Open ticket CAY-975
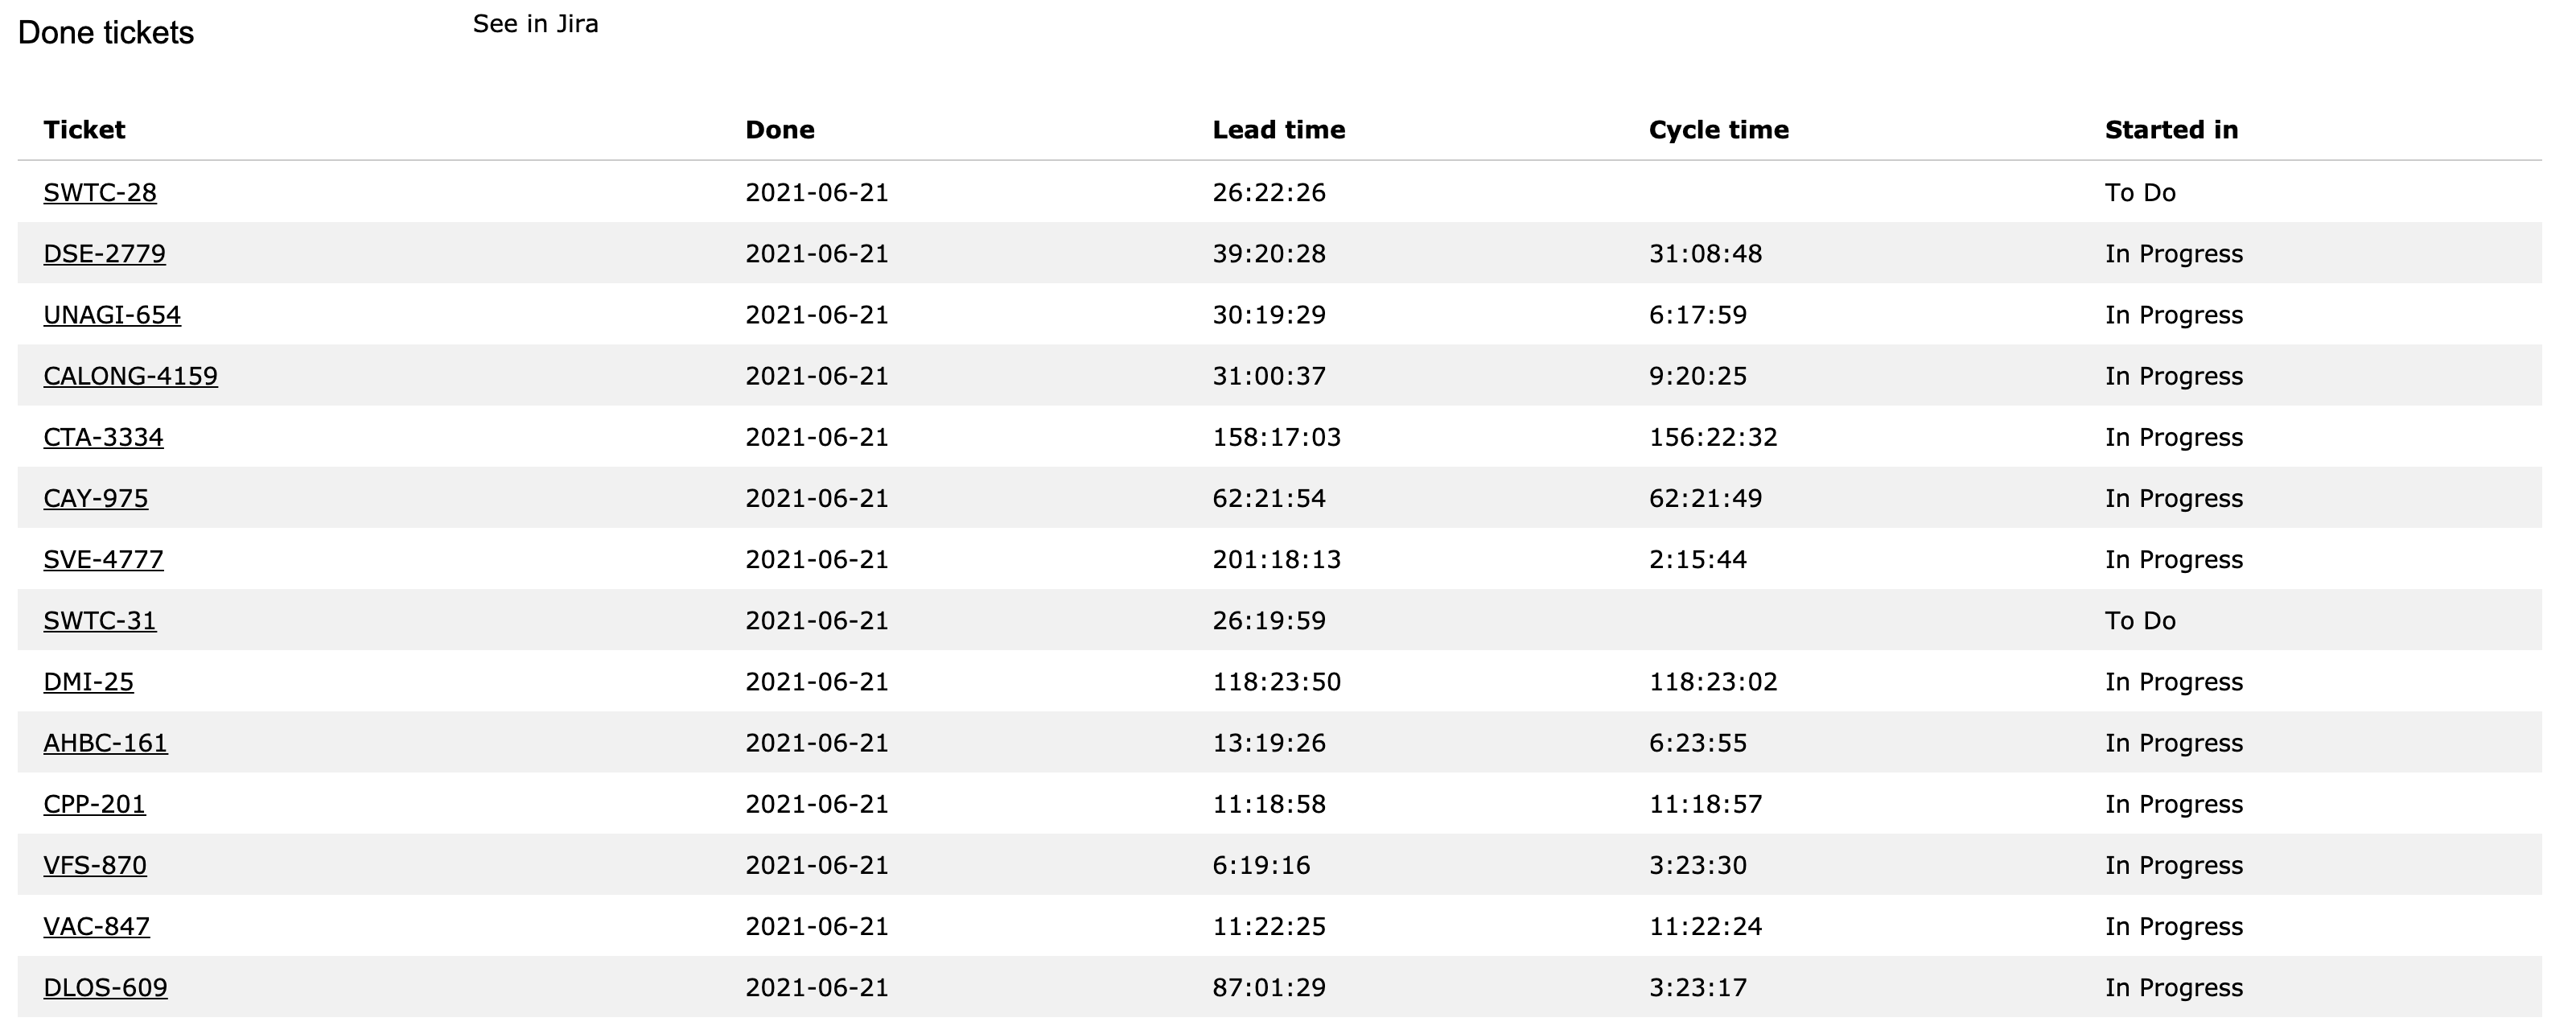Screen dimensions: 2576x1030 96,498
